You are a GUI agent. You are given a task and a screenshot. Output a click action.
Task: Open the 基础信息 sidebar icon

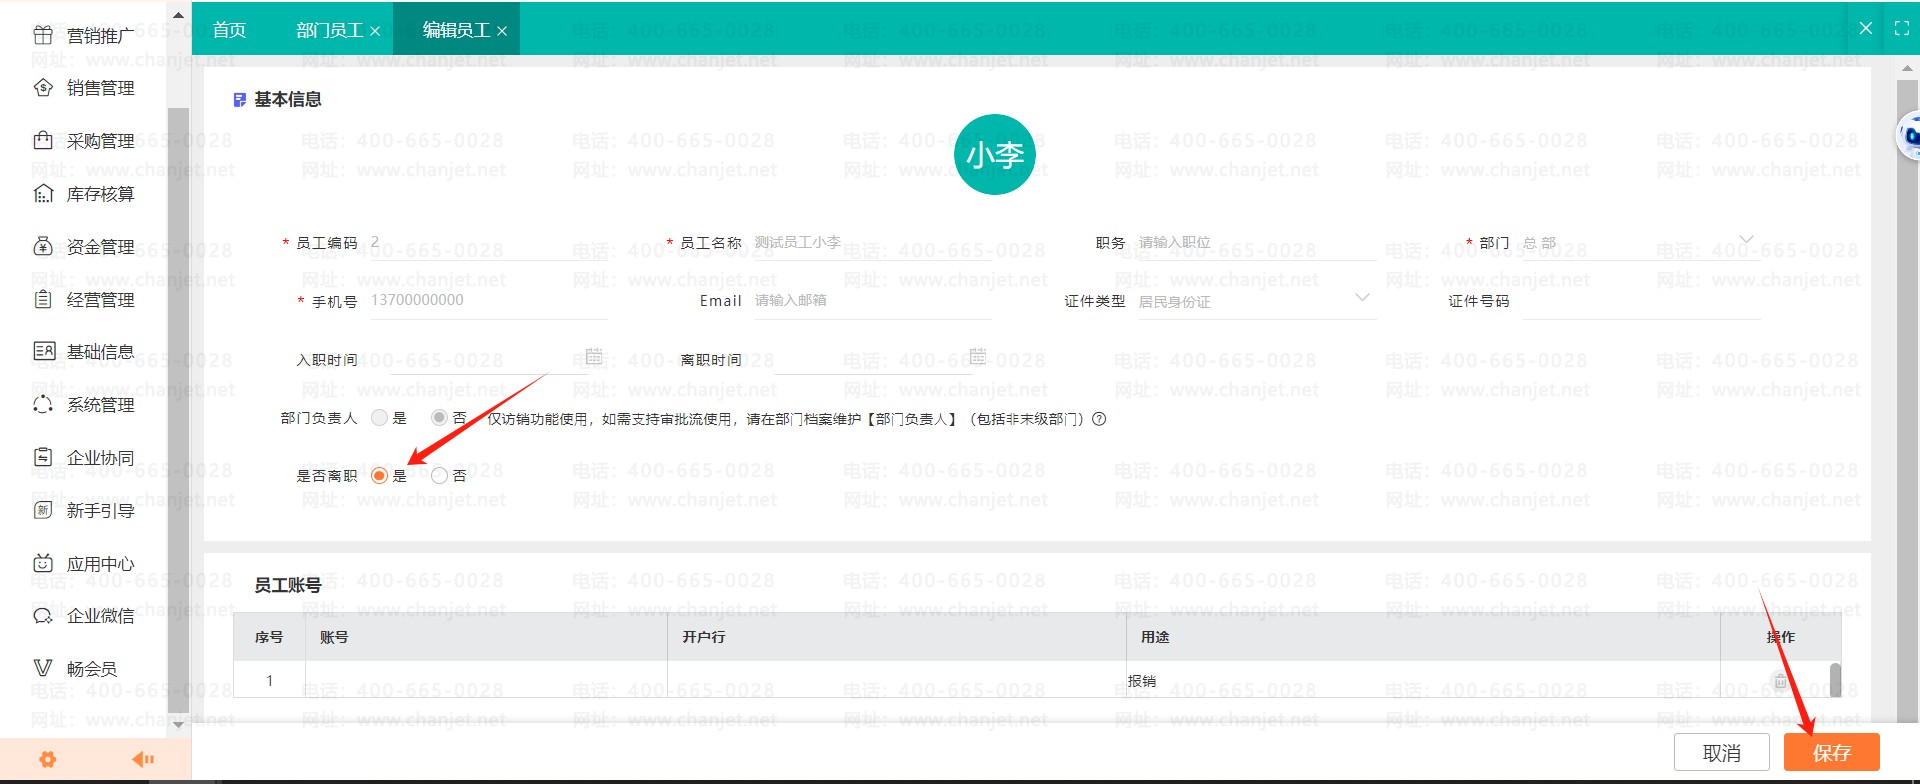43,351
